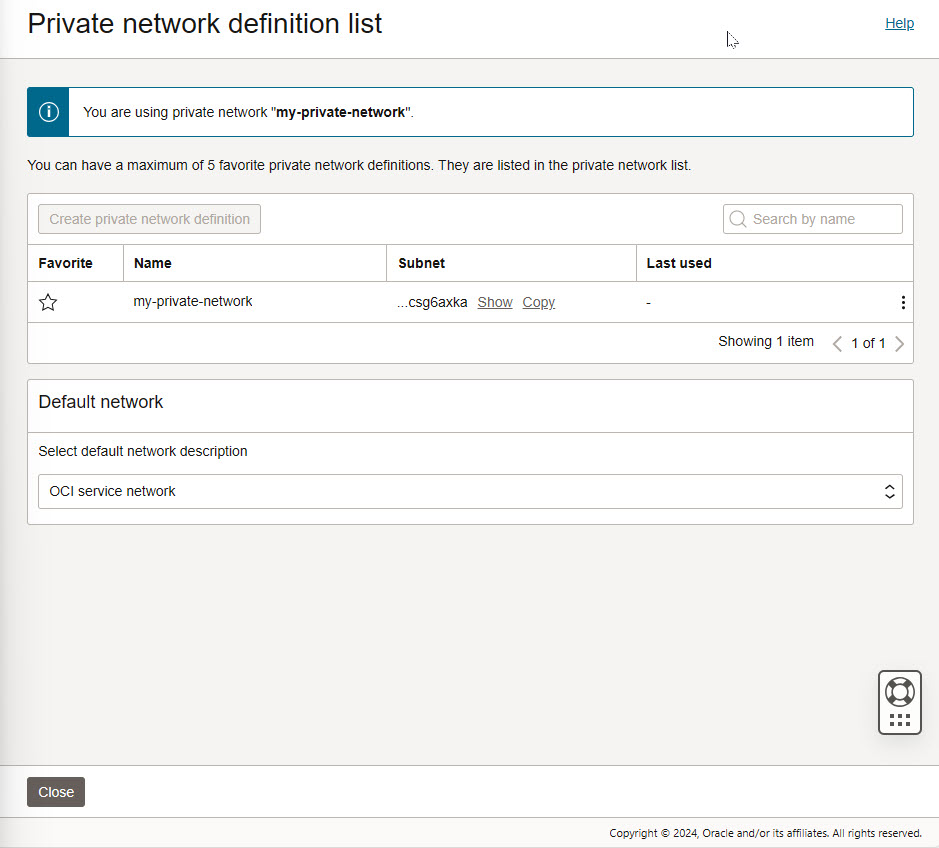The width and height of the screenshot is (939, 848).
Task: Select the my-private-network name cell
Action: 193,301
